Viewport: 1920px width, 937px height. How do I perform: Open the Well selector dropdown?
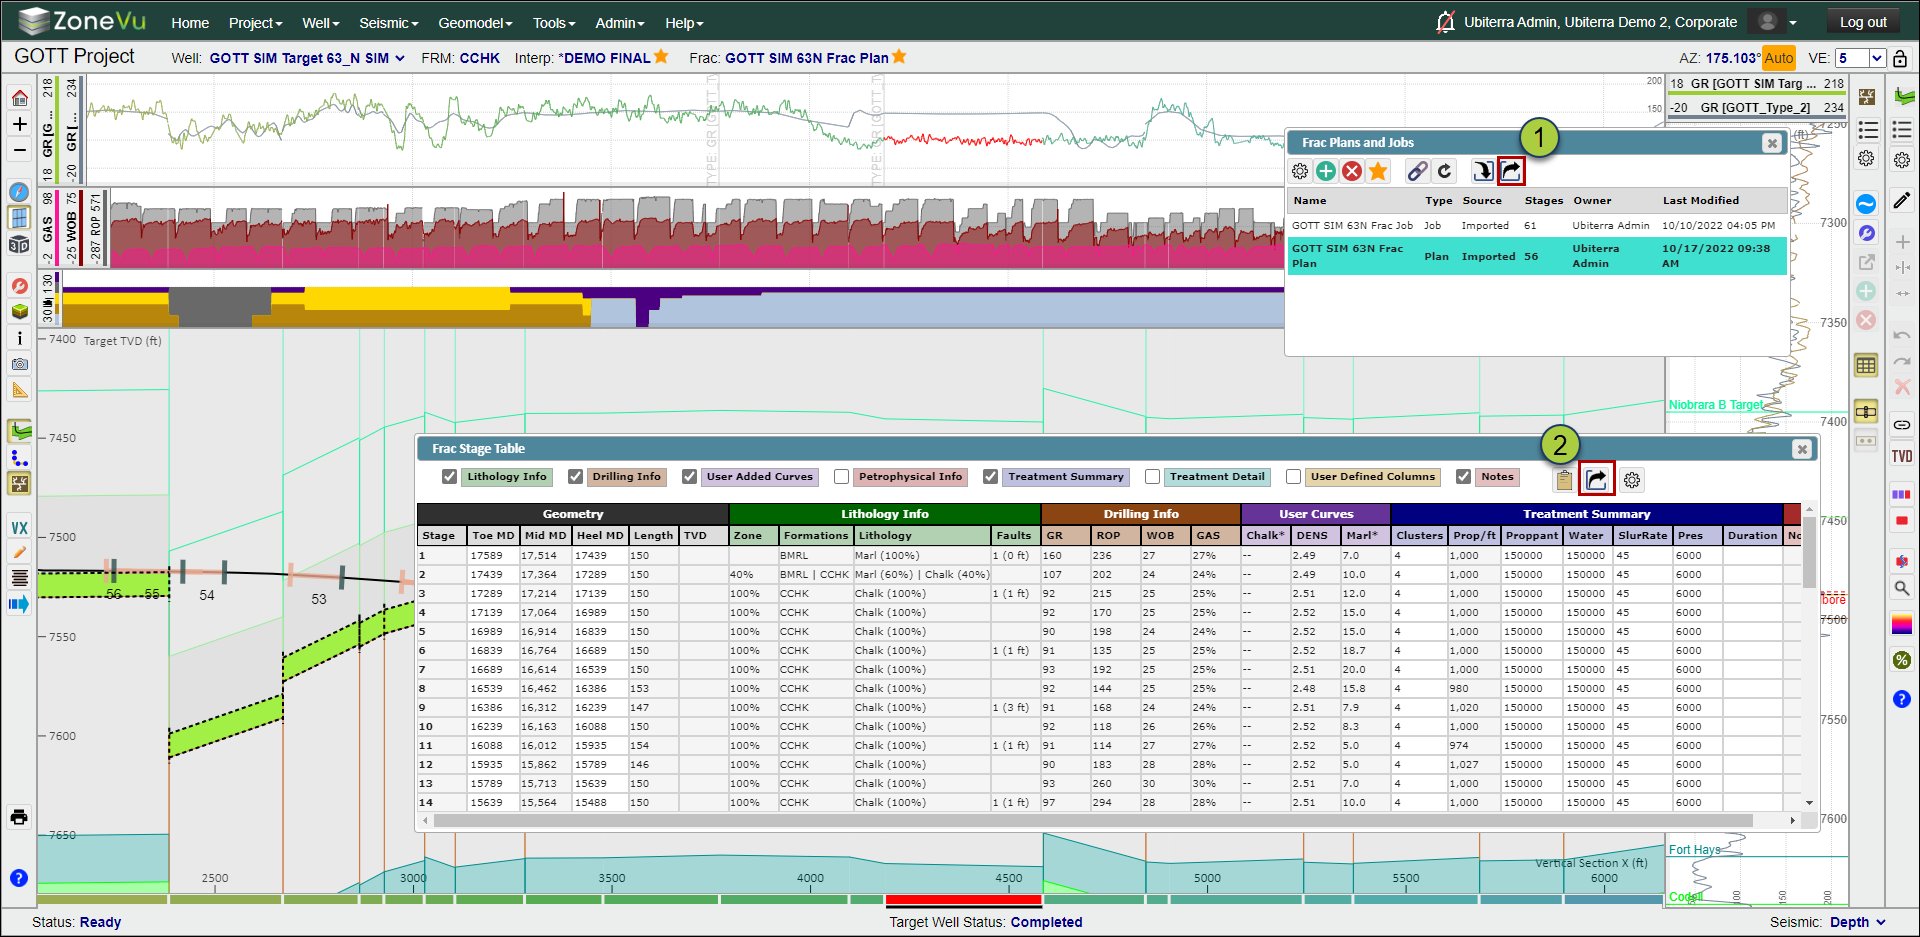coord(307,58)
